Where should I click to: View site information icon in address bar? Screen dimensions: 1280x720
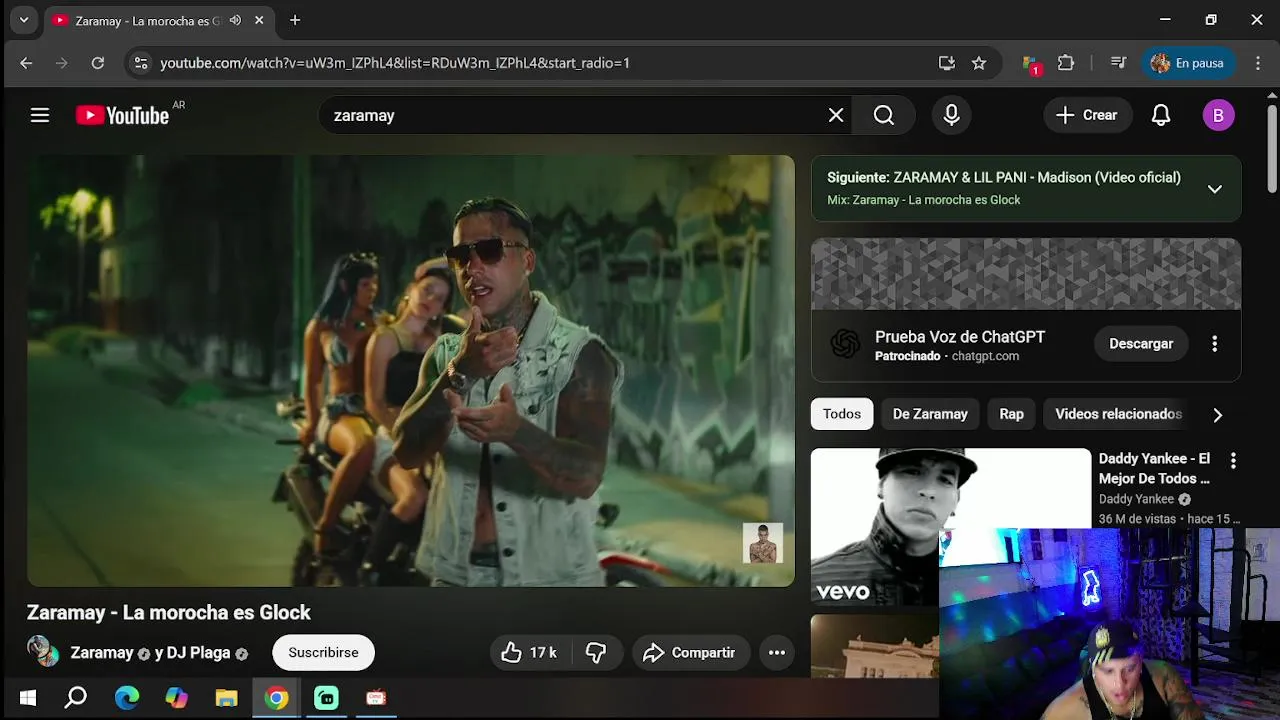141,63
